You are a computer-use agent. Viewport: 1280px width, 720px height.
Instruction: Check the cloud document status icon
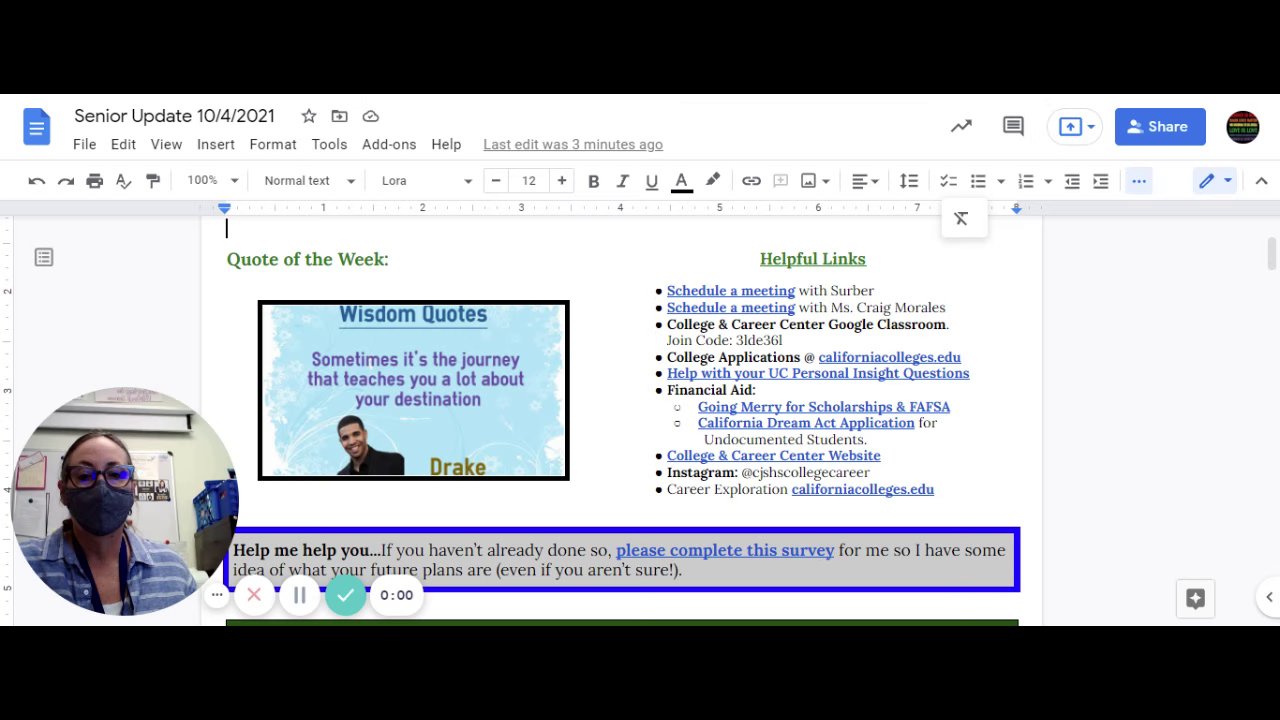click(x=370, y=116)
